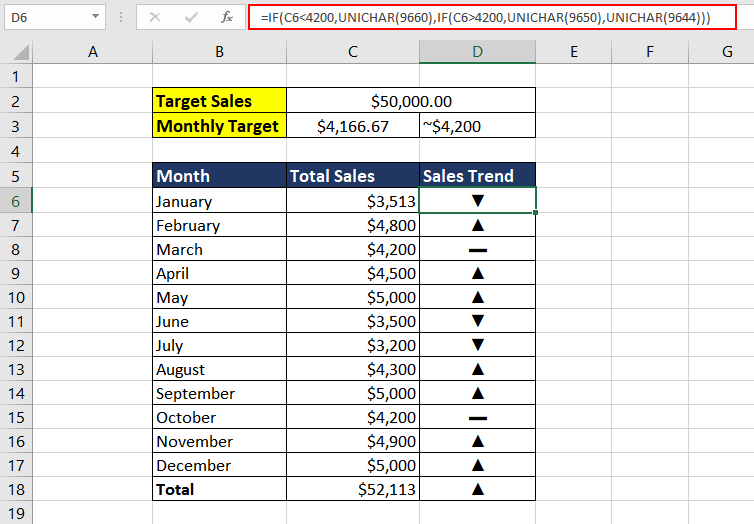Select the column A header
This screenshot has height=524, width=754.
pos(93,52)
